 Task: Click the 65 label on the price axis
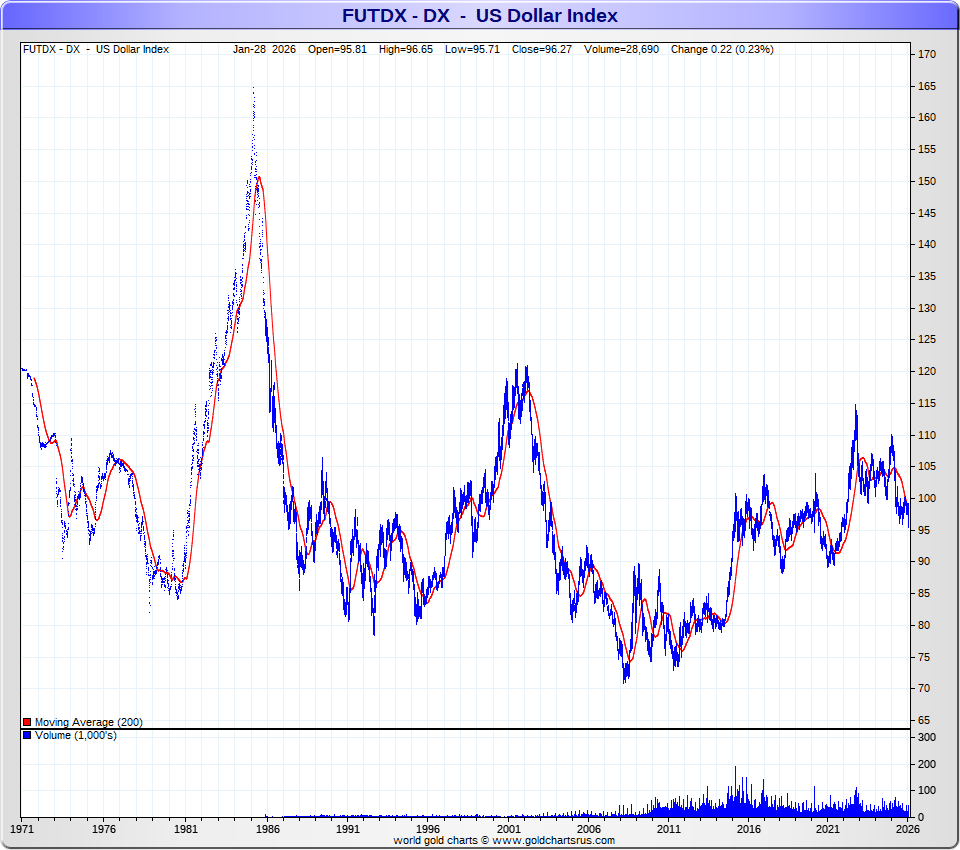click(x=924, y=720)
